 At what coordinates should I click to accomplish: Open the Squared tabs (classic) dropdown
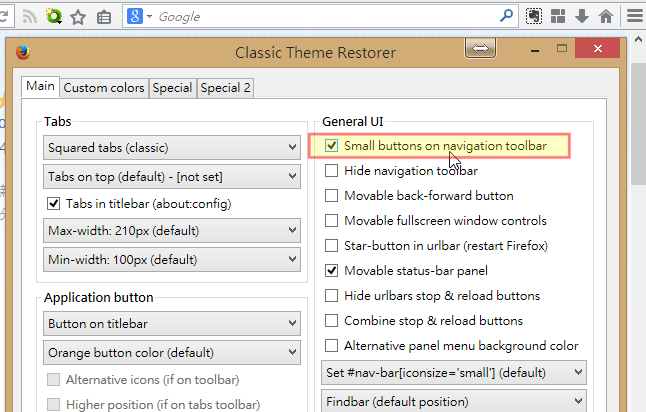[x=172, y=147]
